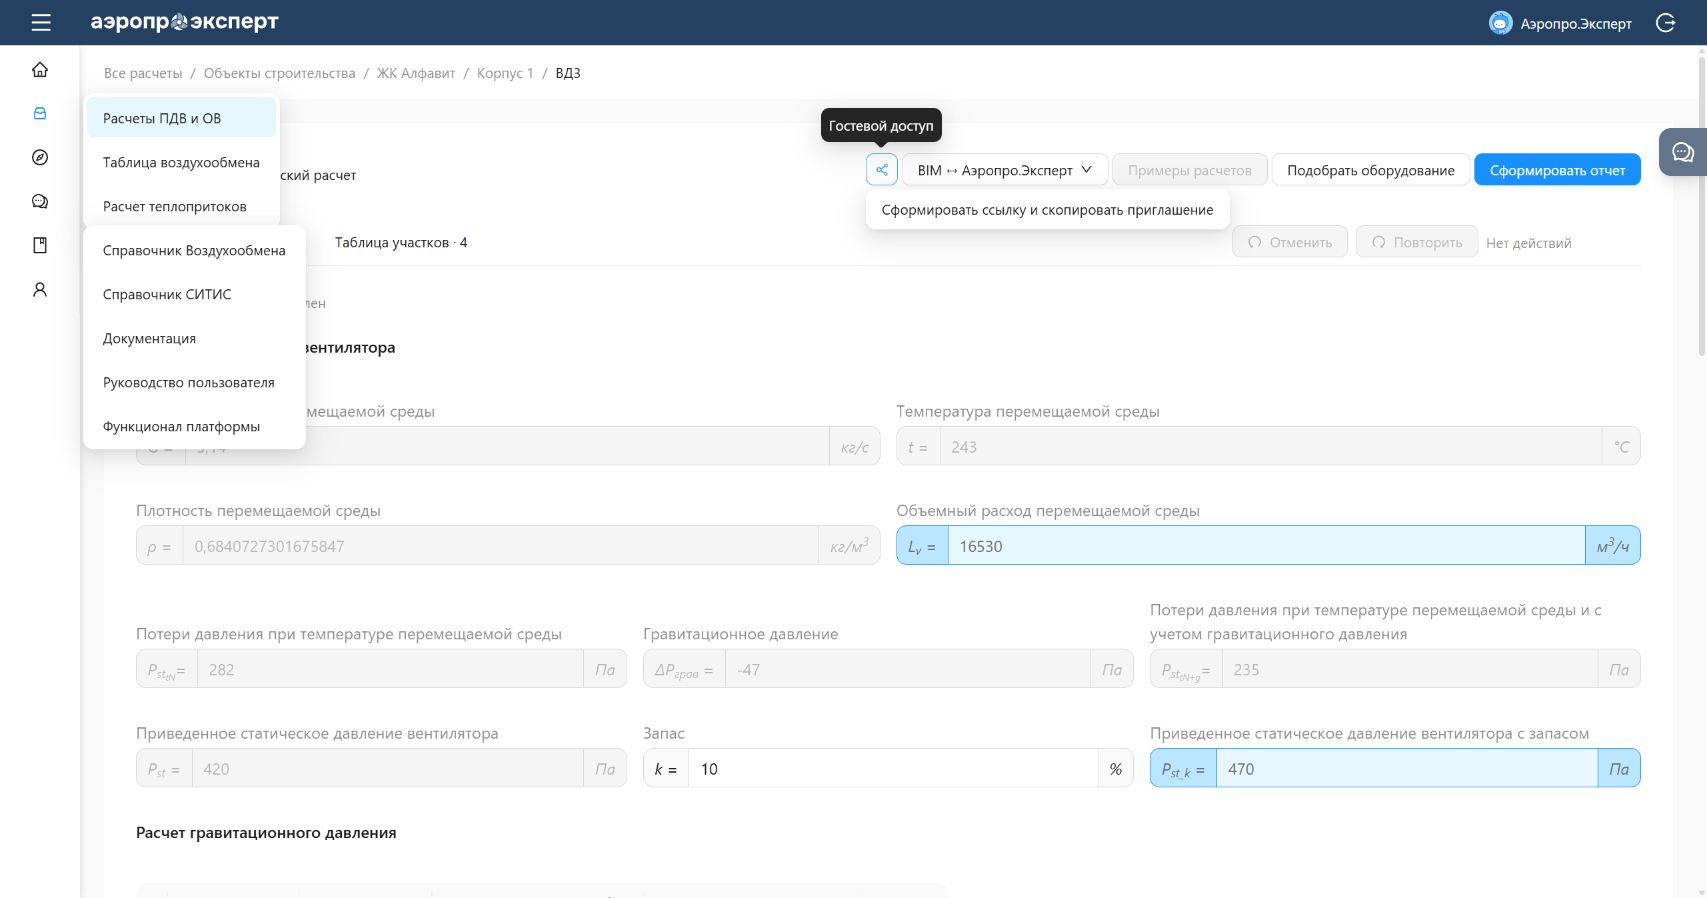Open Документация menu item

click(x=194, y=338)
